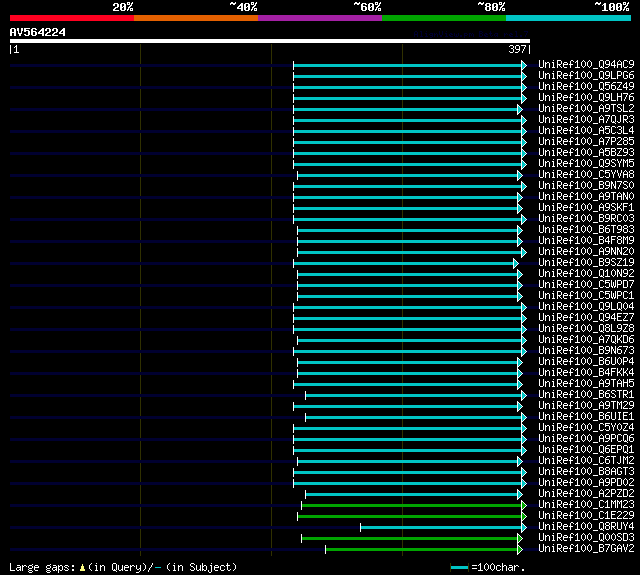Click the UniRef100_C5Y0Z4 label

click(586, 428)
